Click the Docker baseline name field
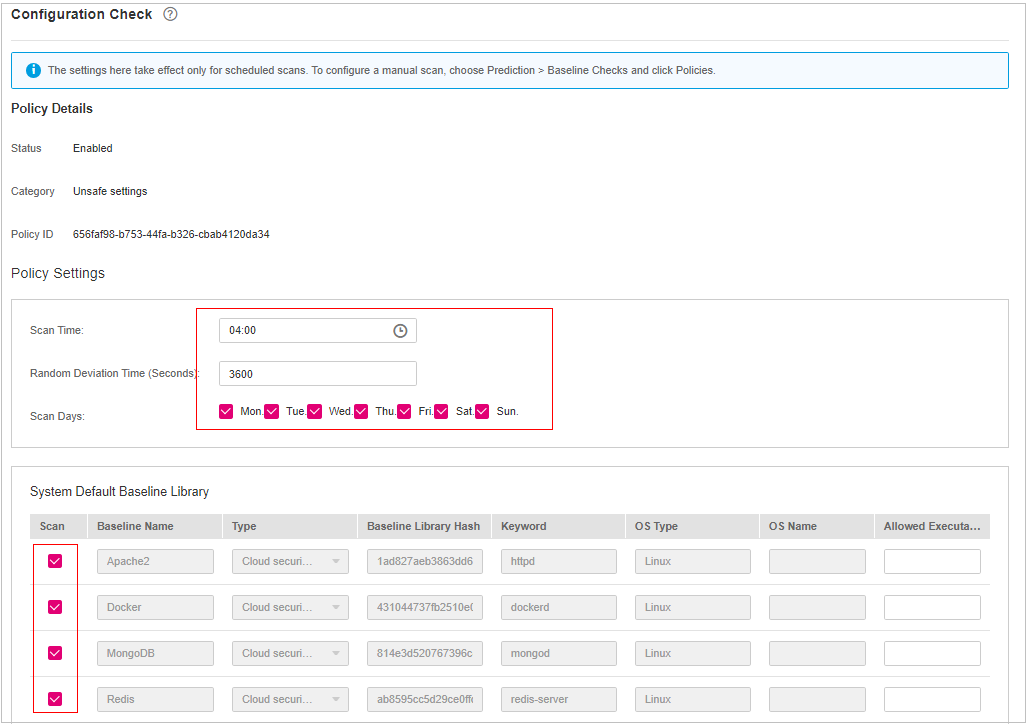Screen dimensions: 1028x724 pyautogui.click(x=155, y=607)
